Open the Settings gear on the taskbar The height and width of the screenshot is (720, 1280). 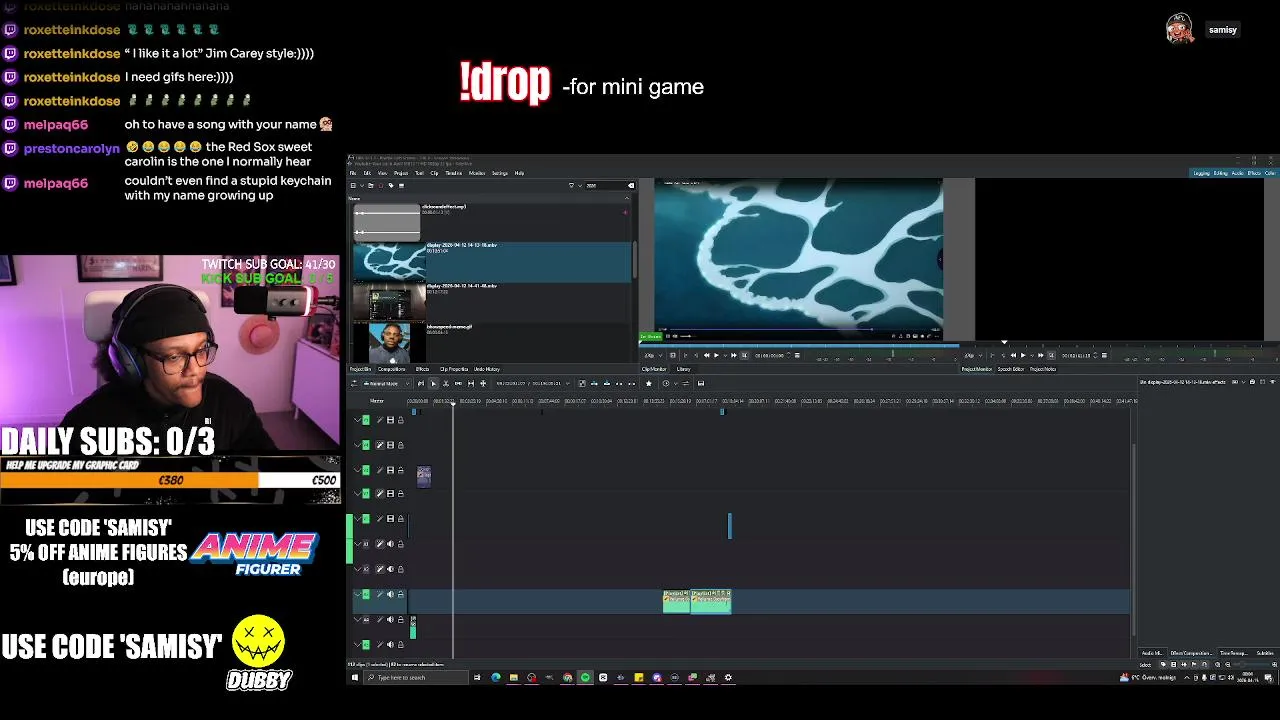click(728, 678)
